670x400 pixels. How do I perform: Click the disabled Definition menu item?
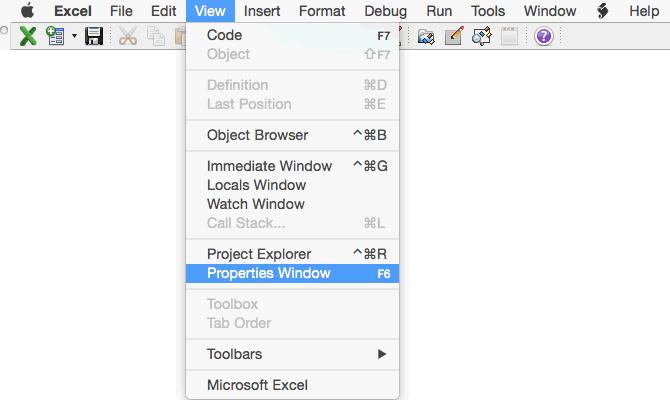tap(293, 85)
